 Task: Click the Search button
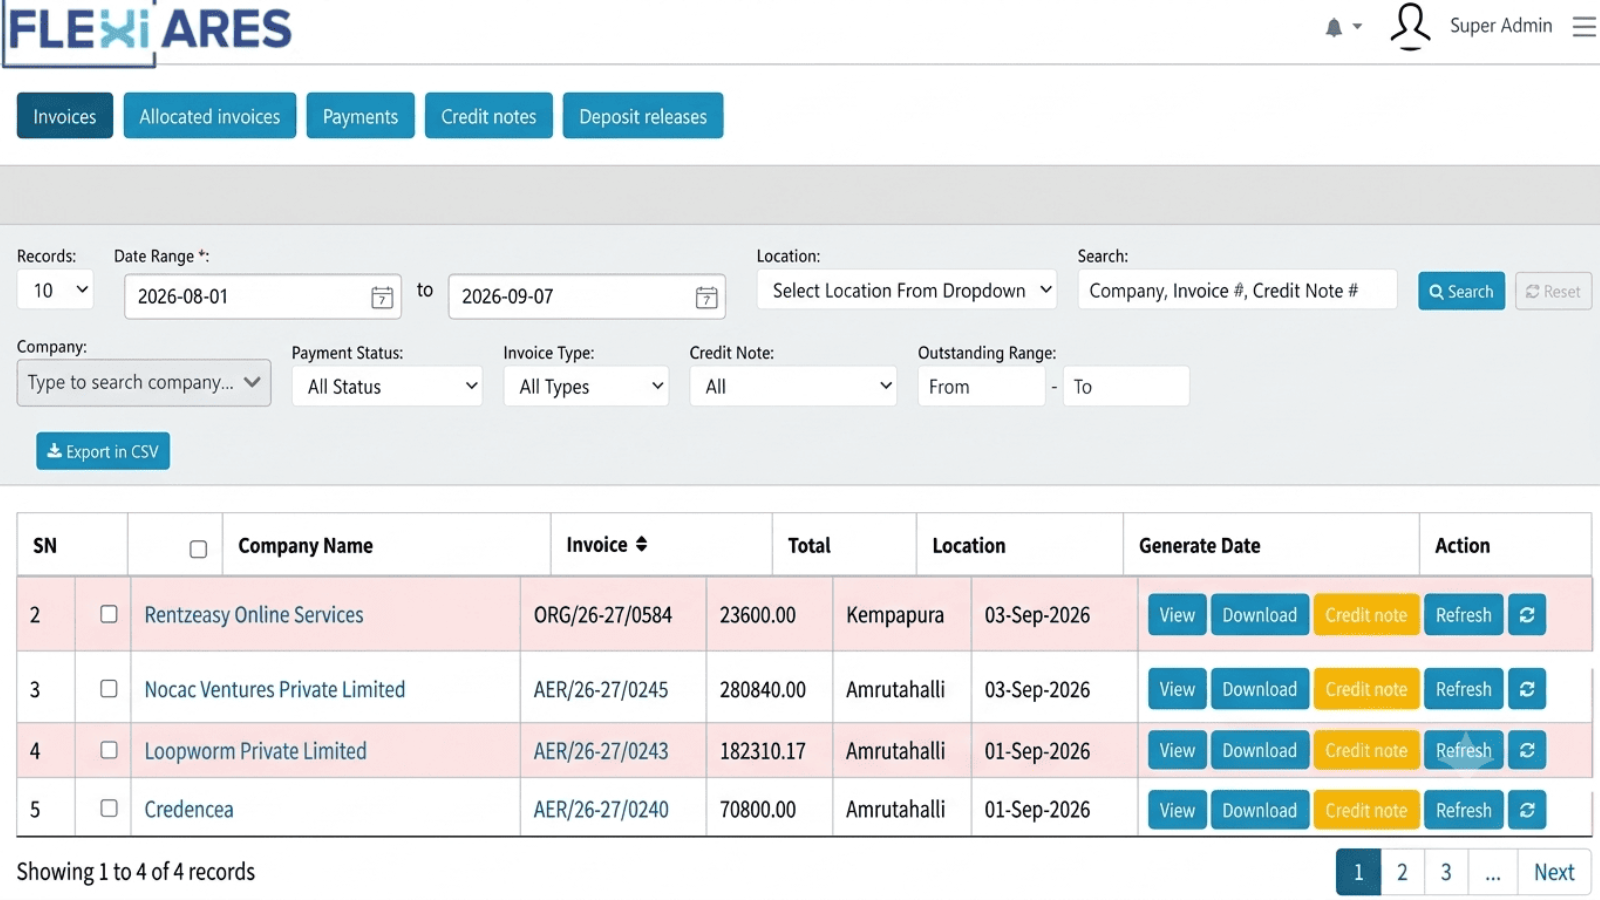(1461, 291)
